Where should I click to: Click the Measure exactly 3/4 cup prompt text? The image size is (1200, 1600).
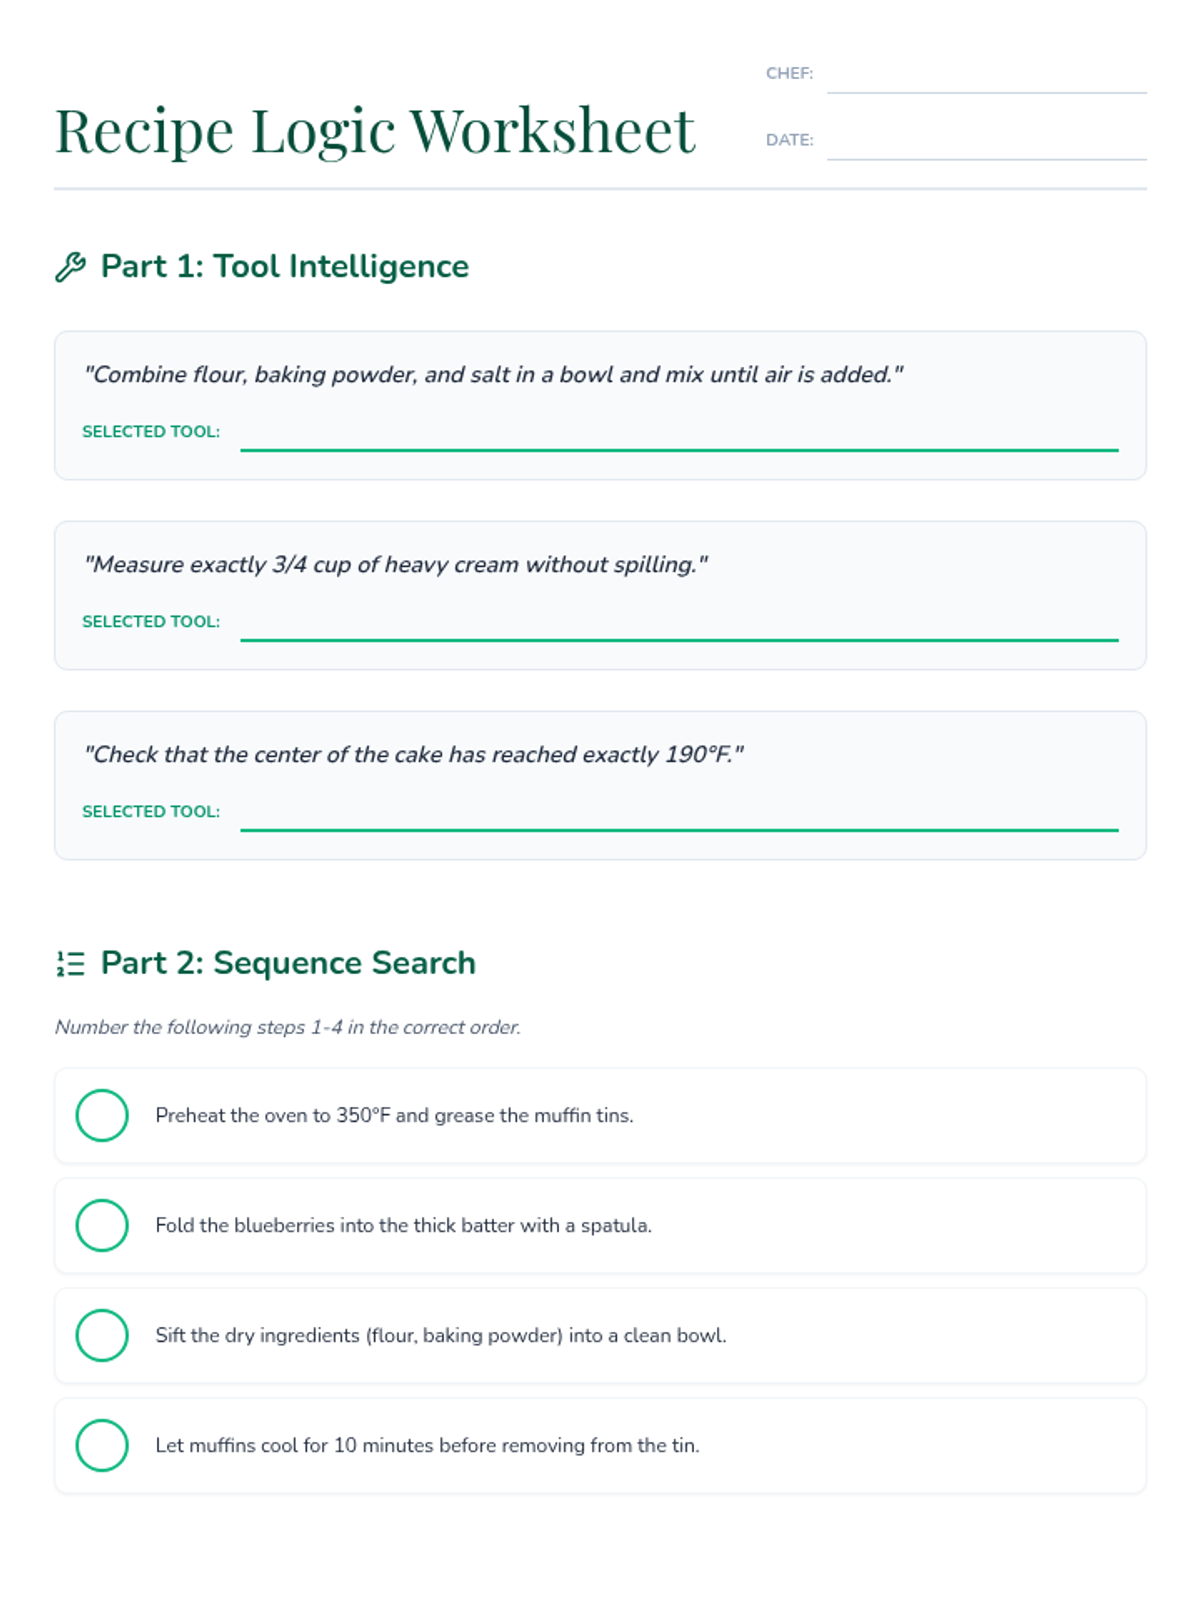(x=396, y=565)
